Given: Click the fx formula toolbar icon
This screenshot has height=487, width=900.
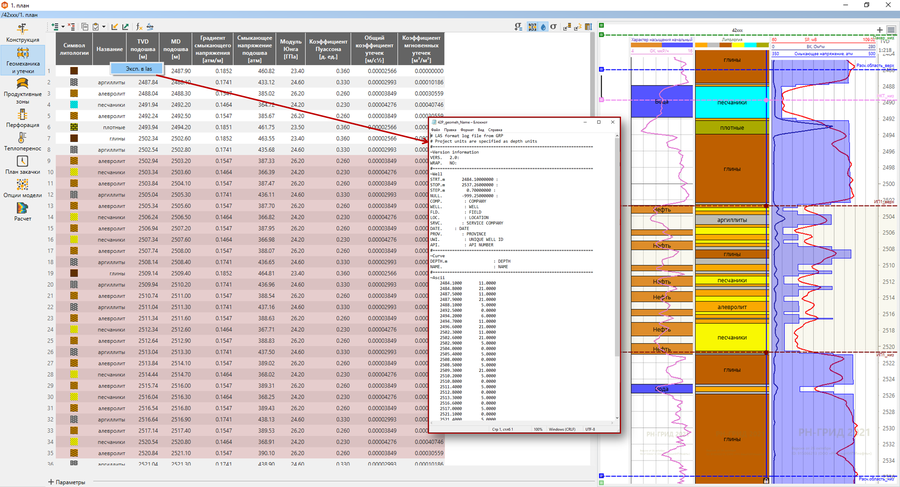Looking at the screenshot, I should coord(138,26).
